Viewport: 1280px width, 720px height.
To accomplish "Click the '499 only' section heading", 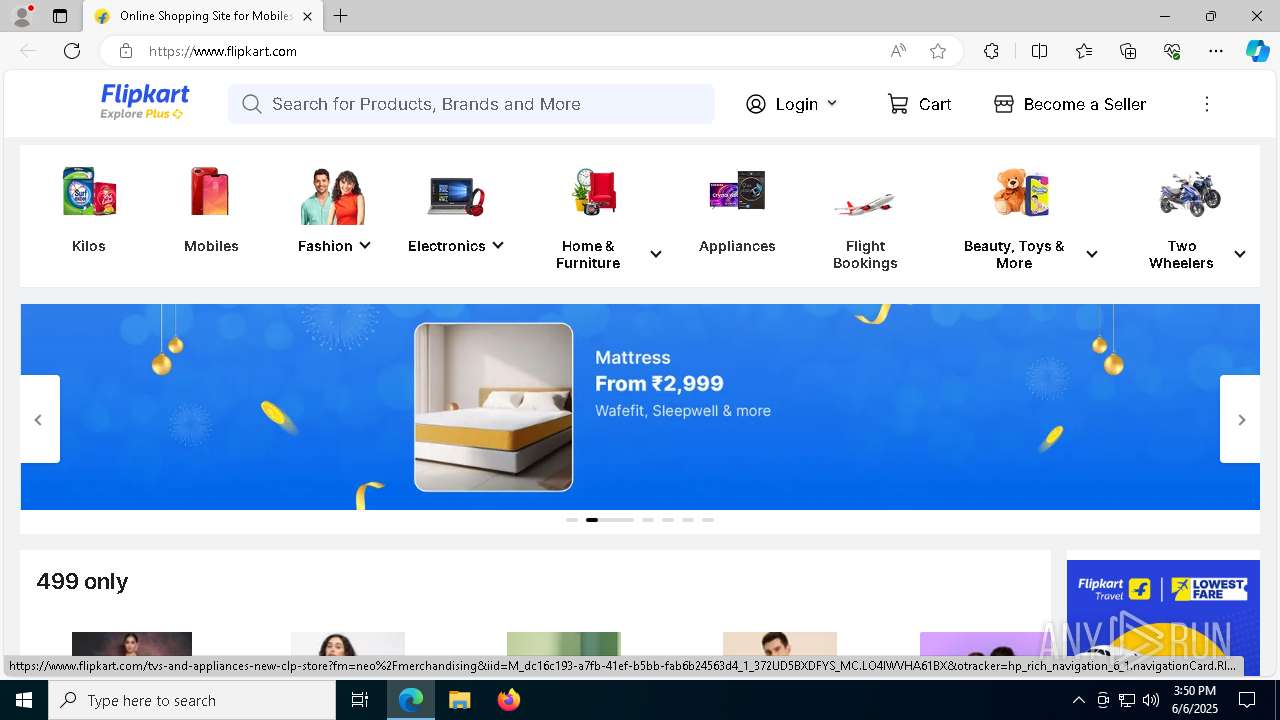I will tap(82, 581).
